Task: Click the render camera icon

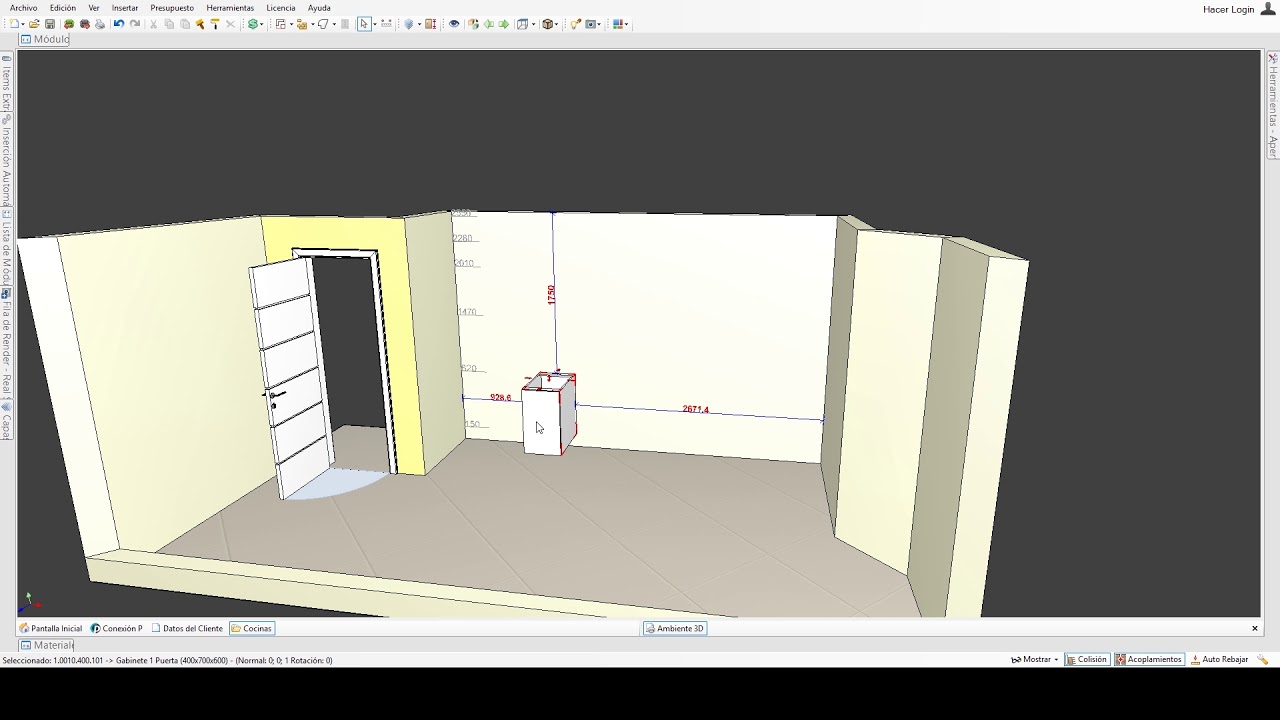Action: [x=591, y=24]
